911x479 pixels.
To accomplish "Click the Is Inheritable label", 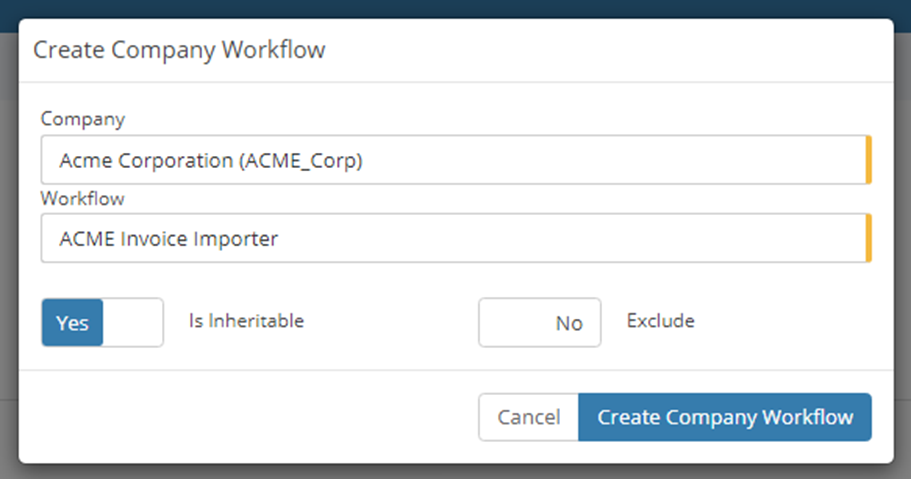I will click(246, 321).
